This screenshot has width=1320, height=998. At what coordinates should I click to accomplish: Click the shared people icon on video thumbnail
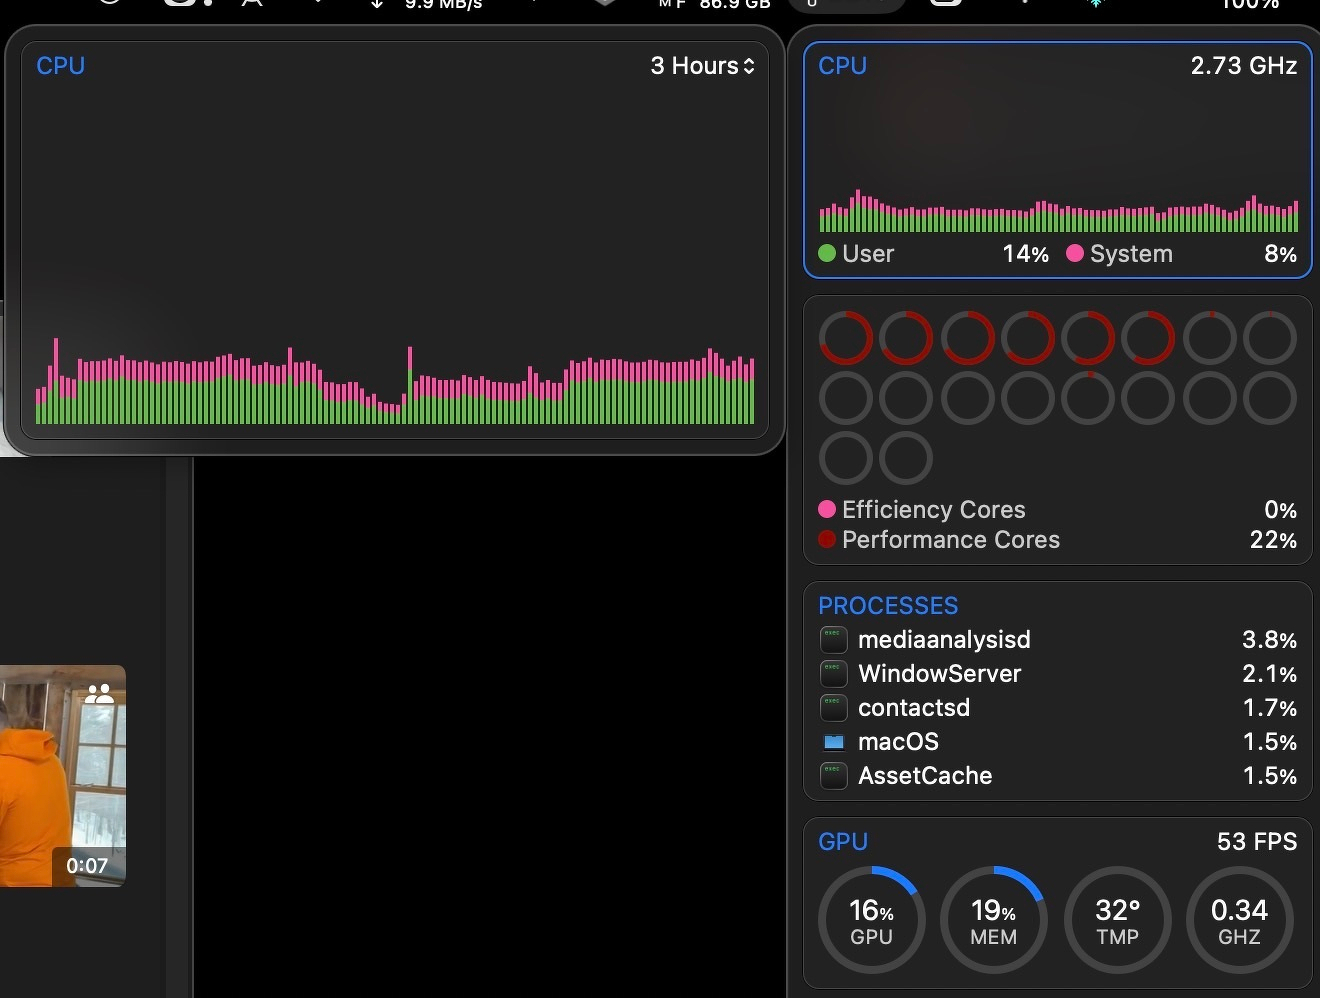point(99,693)
